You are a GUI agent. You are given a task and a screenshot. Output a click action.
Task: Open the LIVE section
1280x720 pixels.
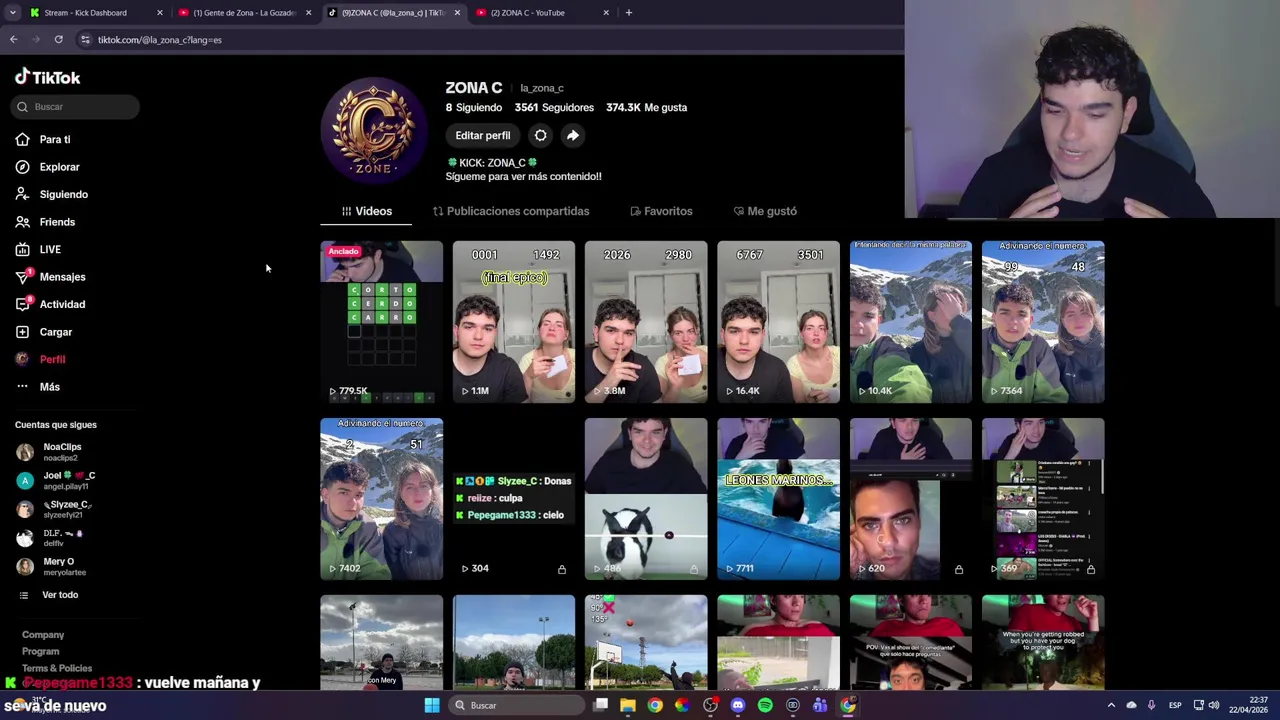(39, 249)
